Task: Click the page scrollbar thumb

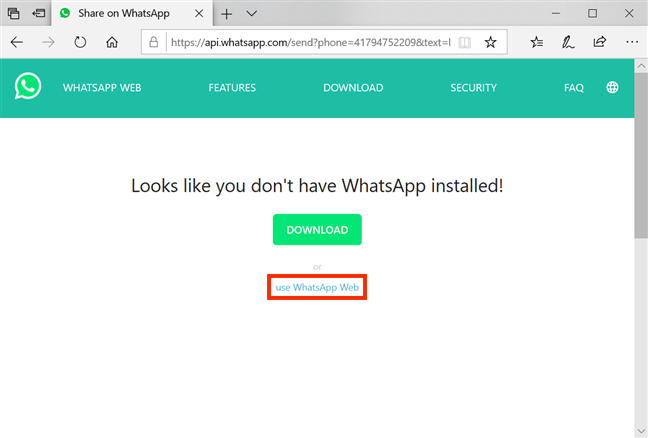Action: tap(641, 155)
